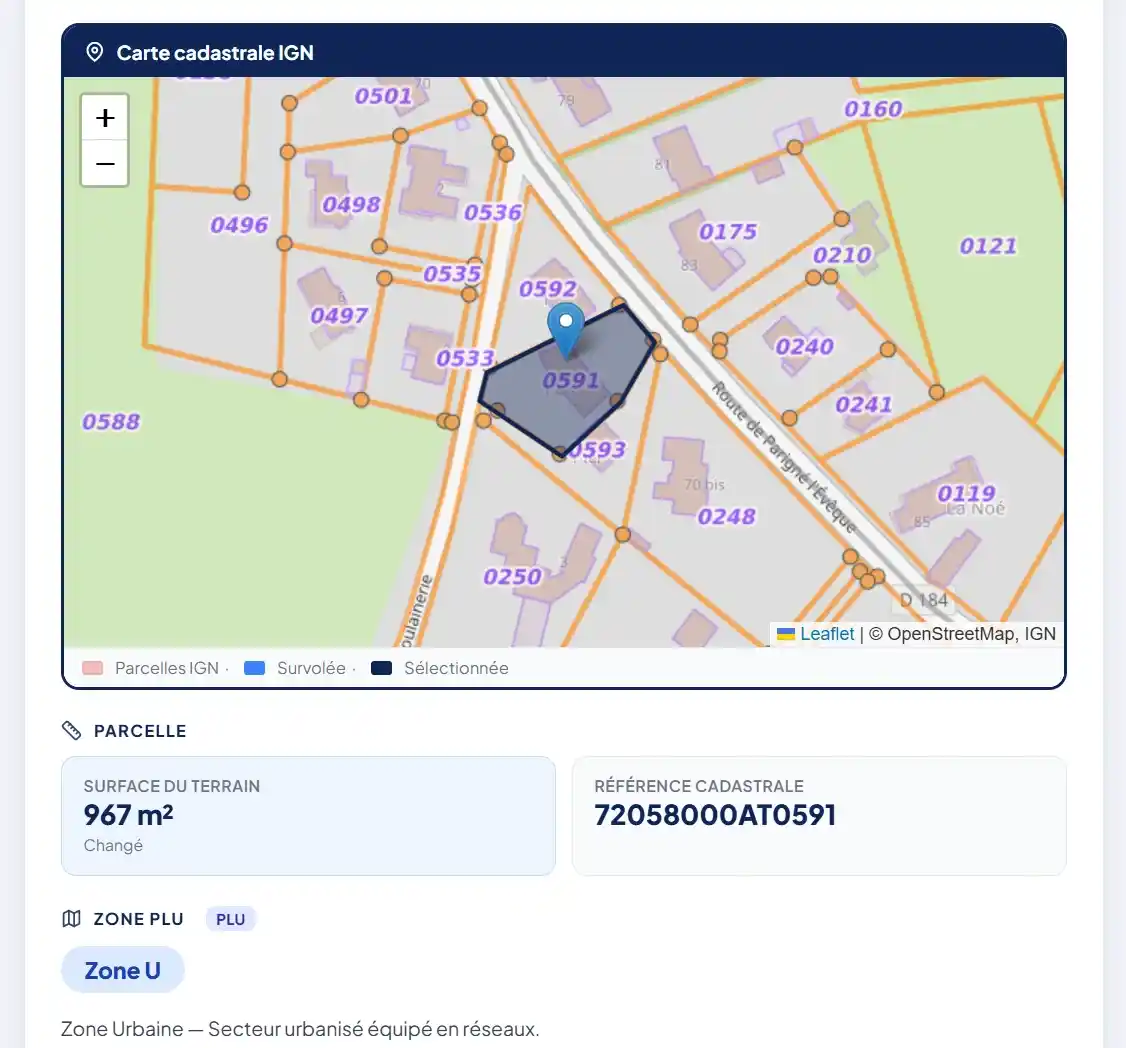Select parcel 0536 label

click(x=493, y=213)
